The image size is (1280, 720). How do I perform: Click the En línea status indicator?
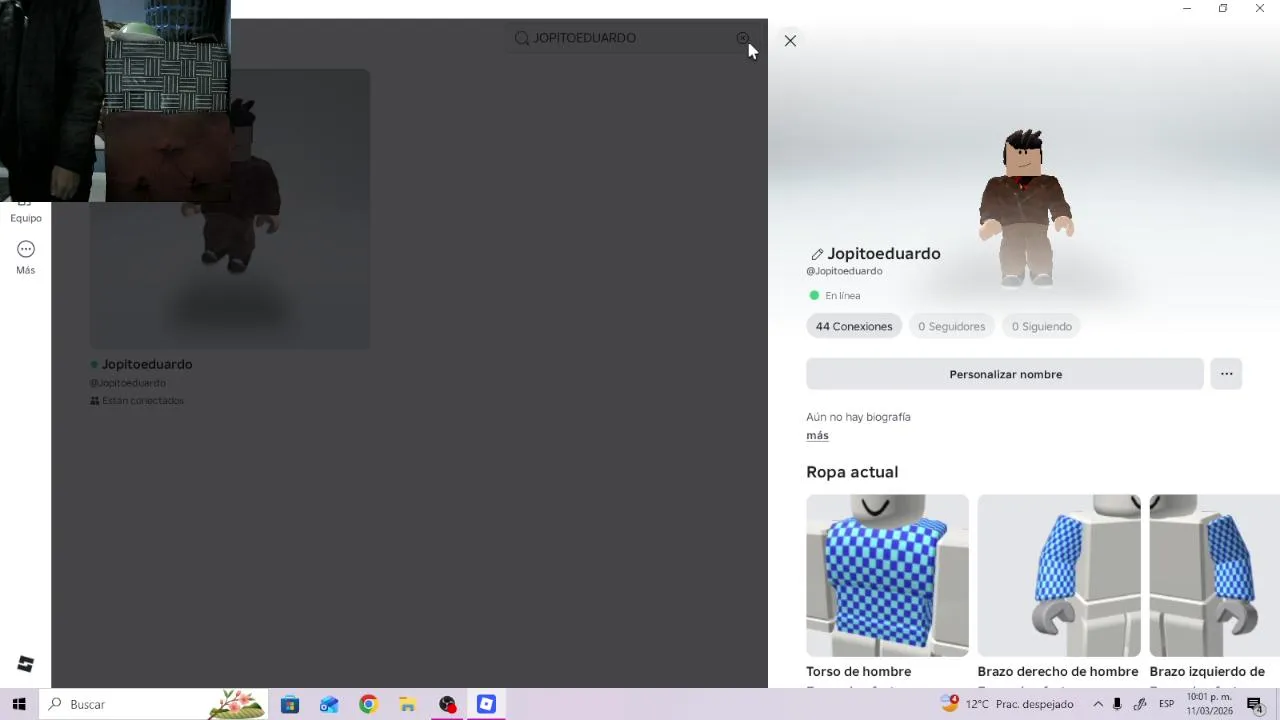(x=834, y=296)
